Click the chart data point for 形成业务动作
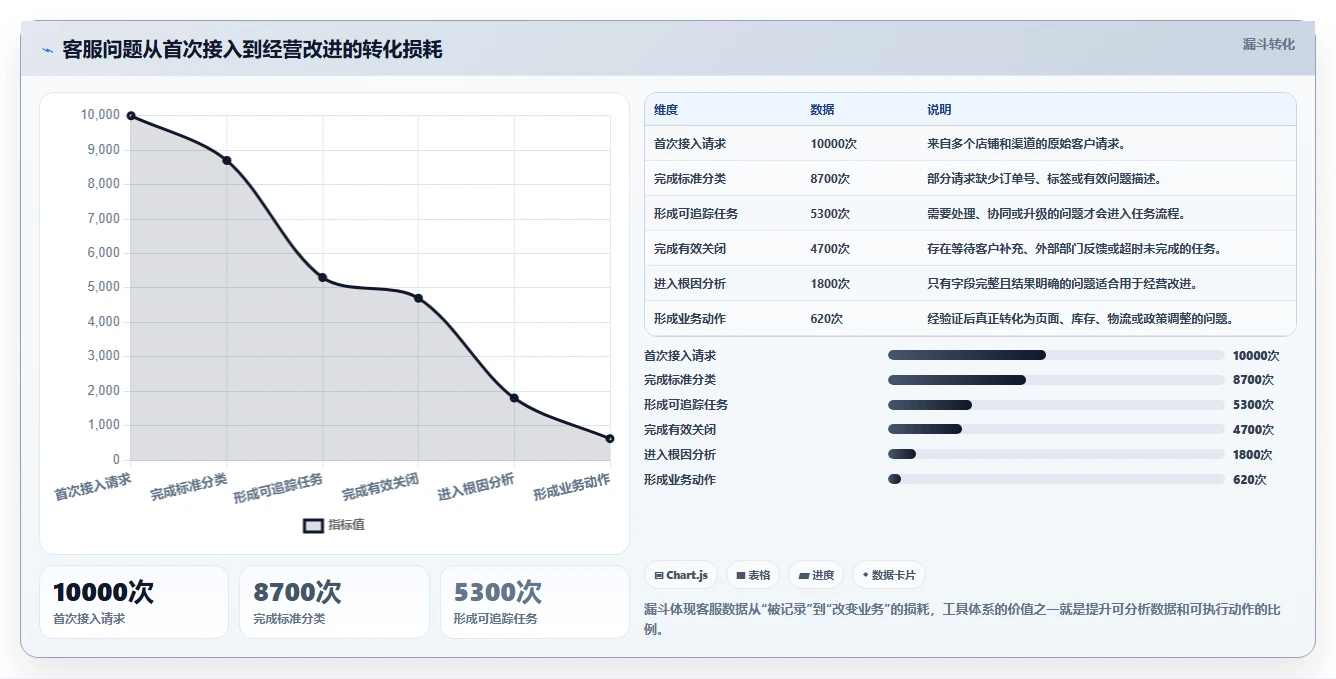1336x679 pixels. click(610, 439)
